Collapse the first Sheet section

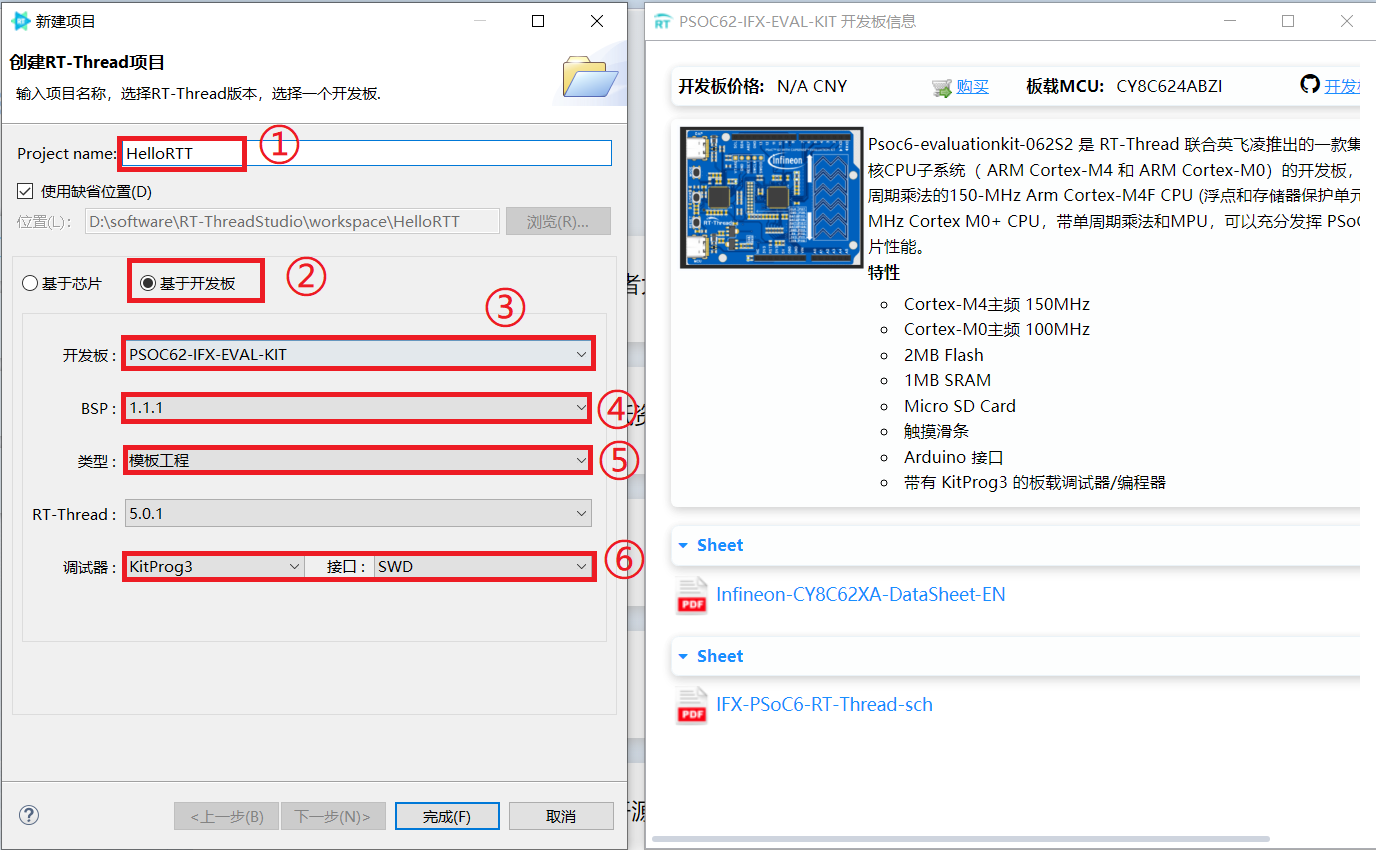point(683,546)
